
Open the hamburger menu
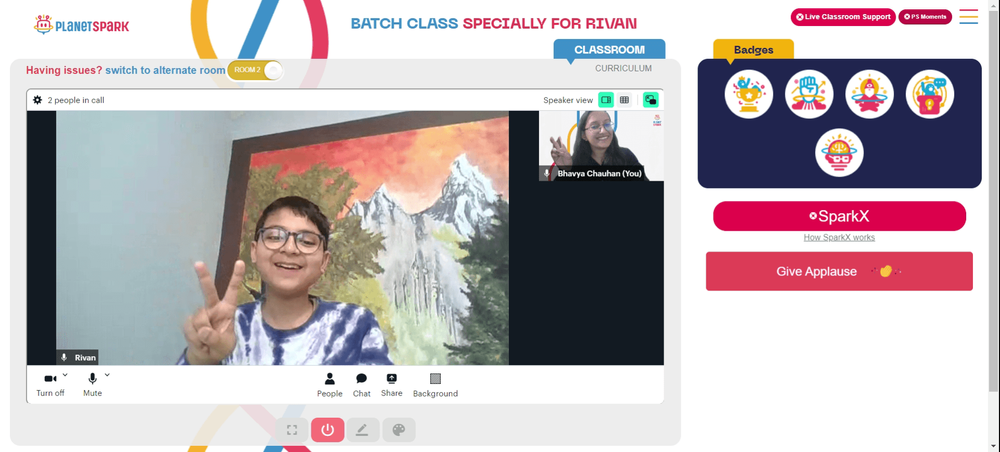969,17
